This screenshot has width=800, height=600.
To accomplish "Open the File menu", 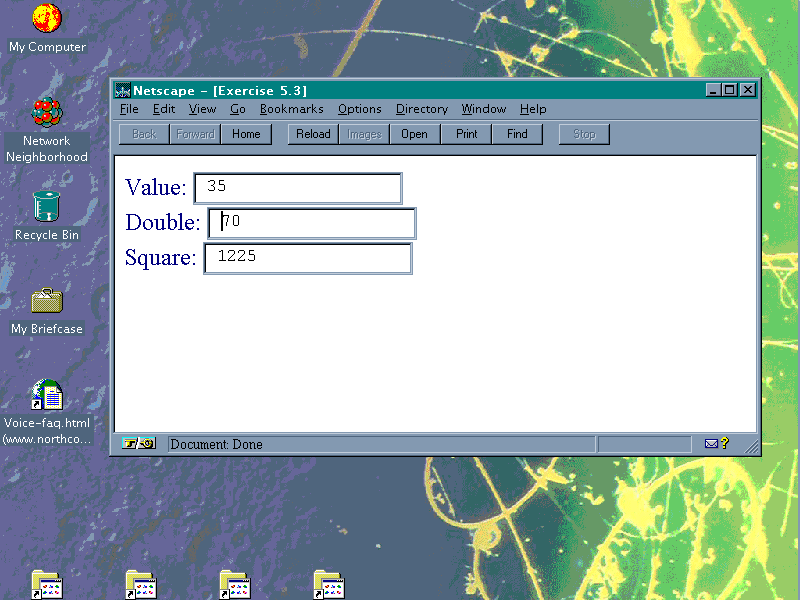I will click(x=129, y=109).
